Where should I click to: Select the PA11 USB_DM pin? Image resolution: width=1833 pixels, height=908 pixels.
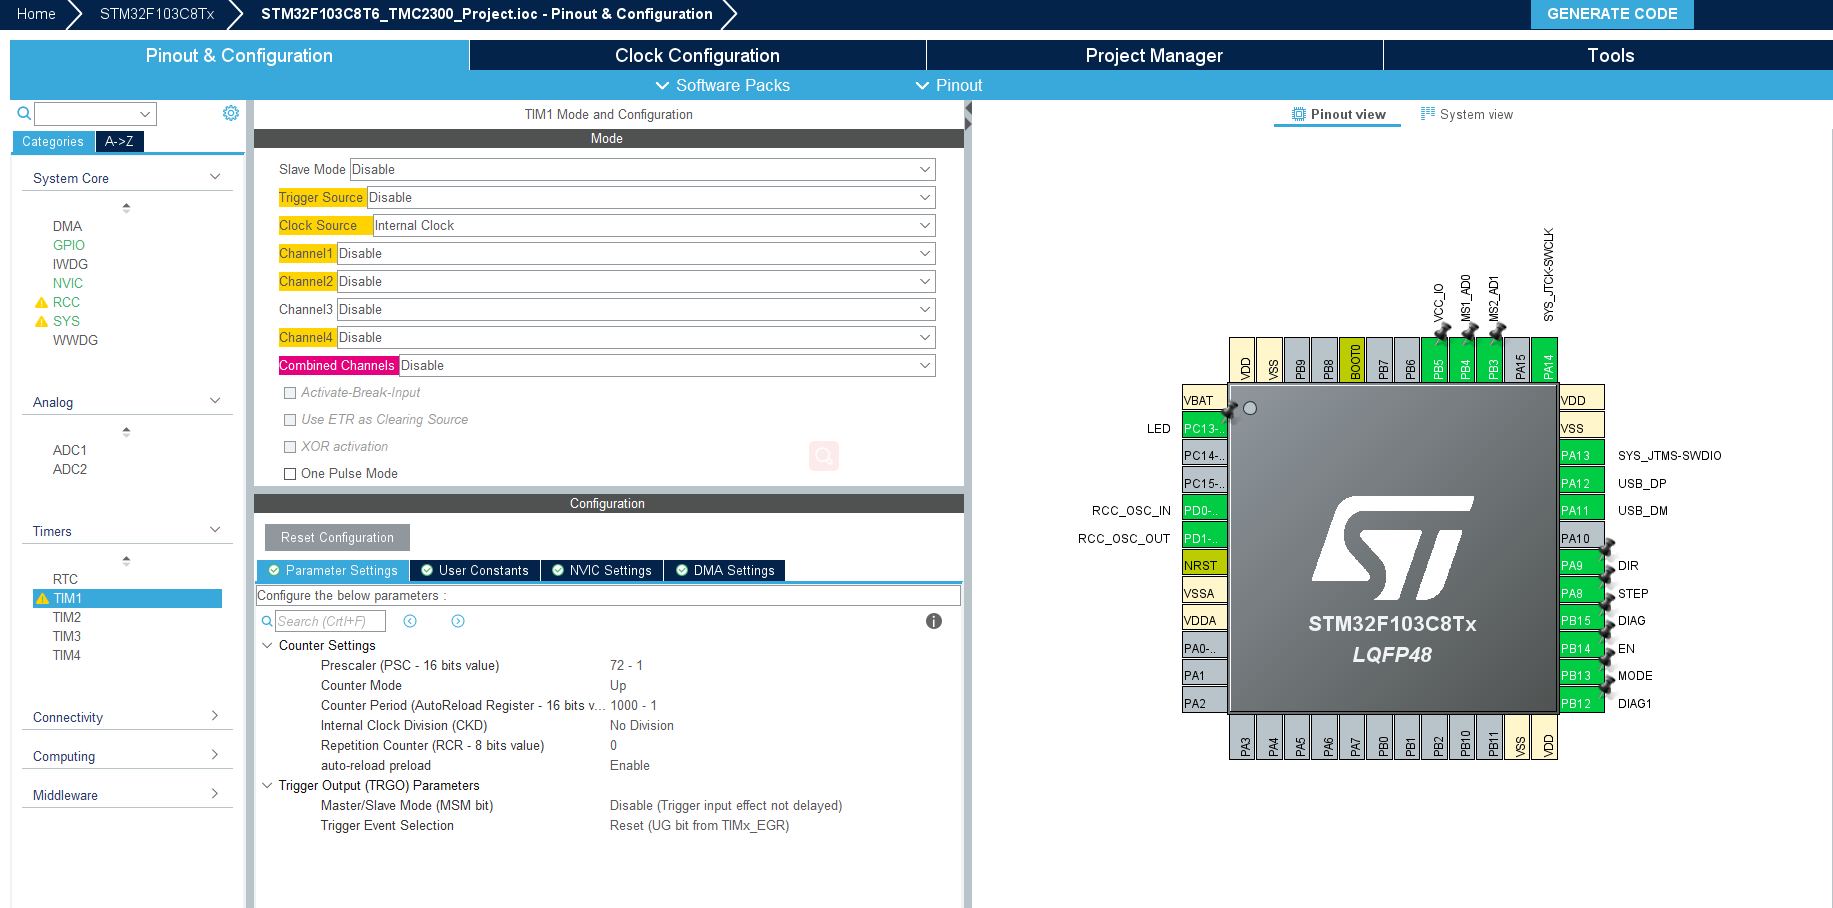point(1581,510)
